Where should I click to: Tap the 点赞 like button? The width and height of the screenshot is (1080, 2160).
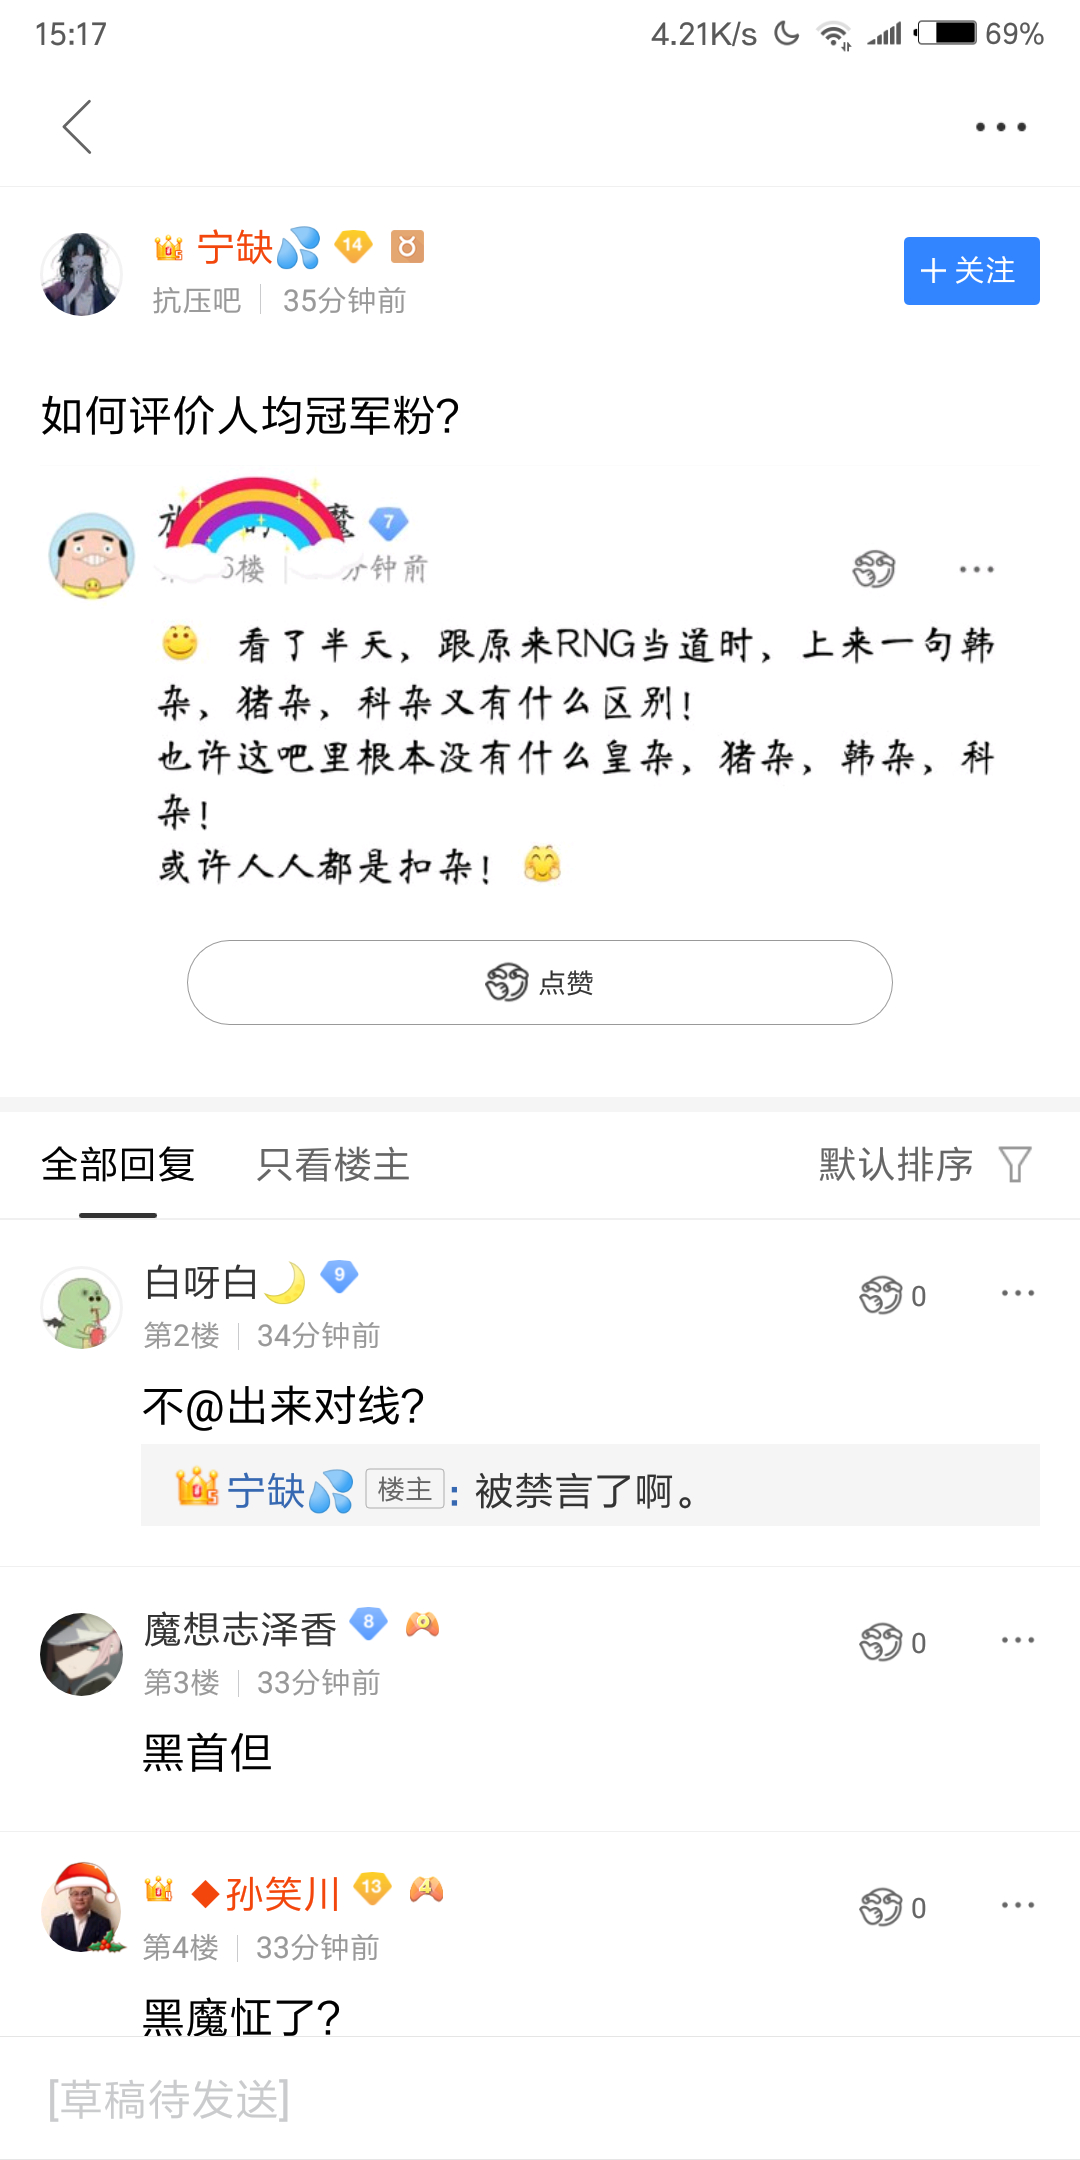point(539,982)
